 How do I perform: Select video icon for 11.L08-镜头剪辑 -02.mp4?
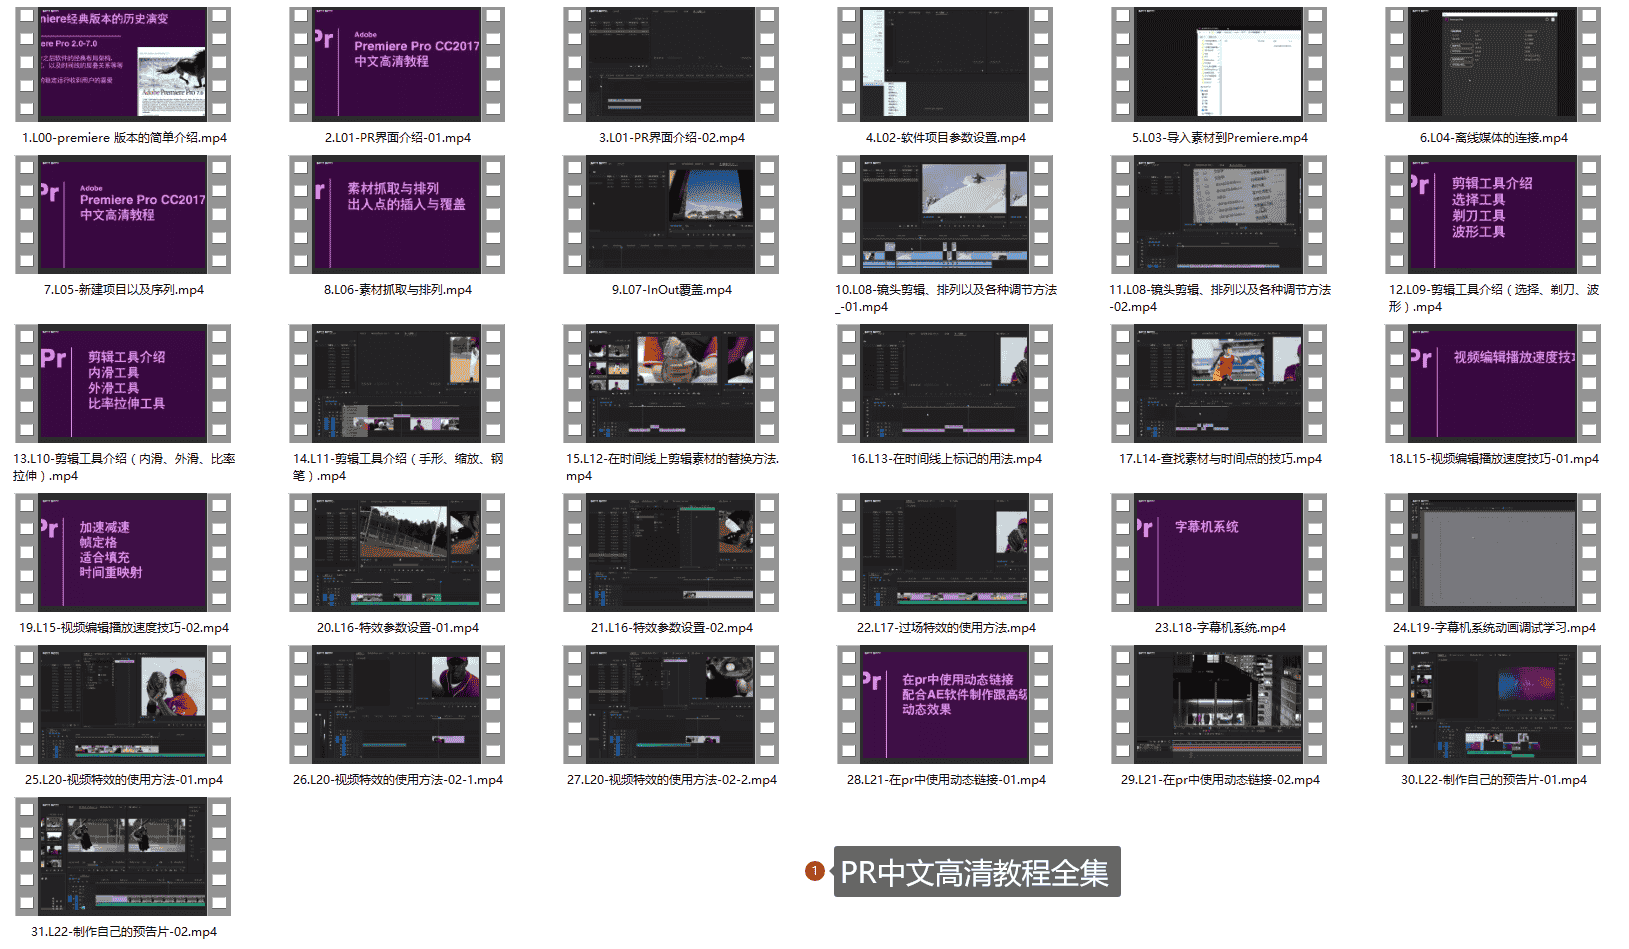pyautogui.click(x=1219, y=214)
